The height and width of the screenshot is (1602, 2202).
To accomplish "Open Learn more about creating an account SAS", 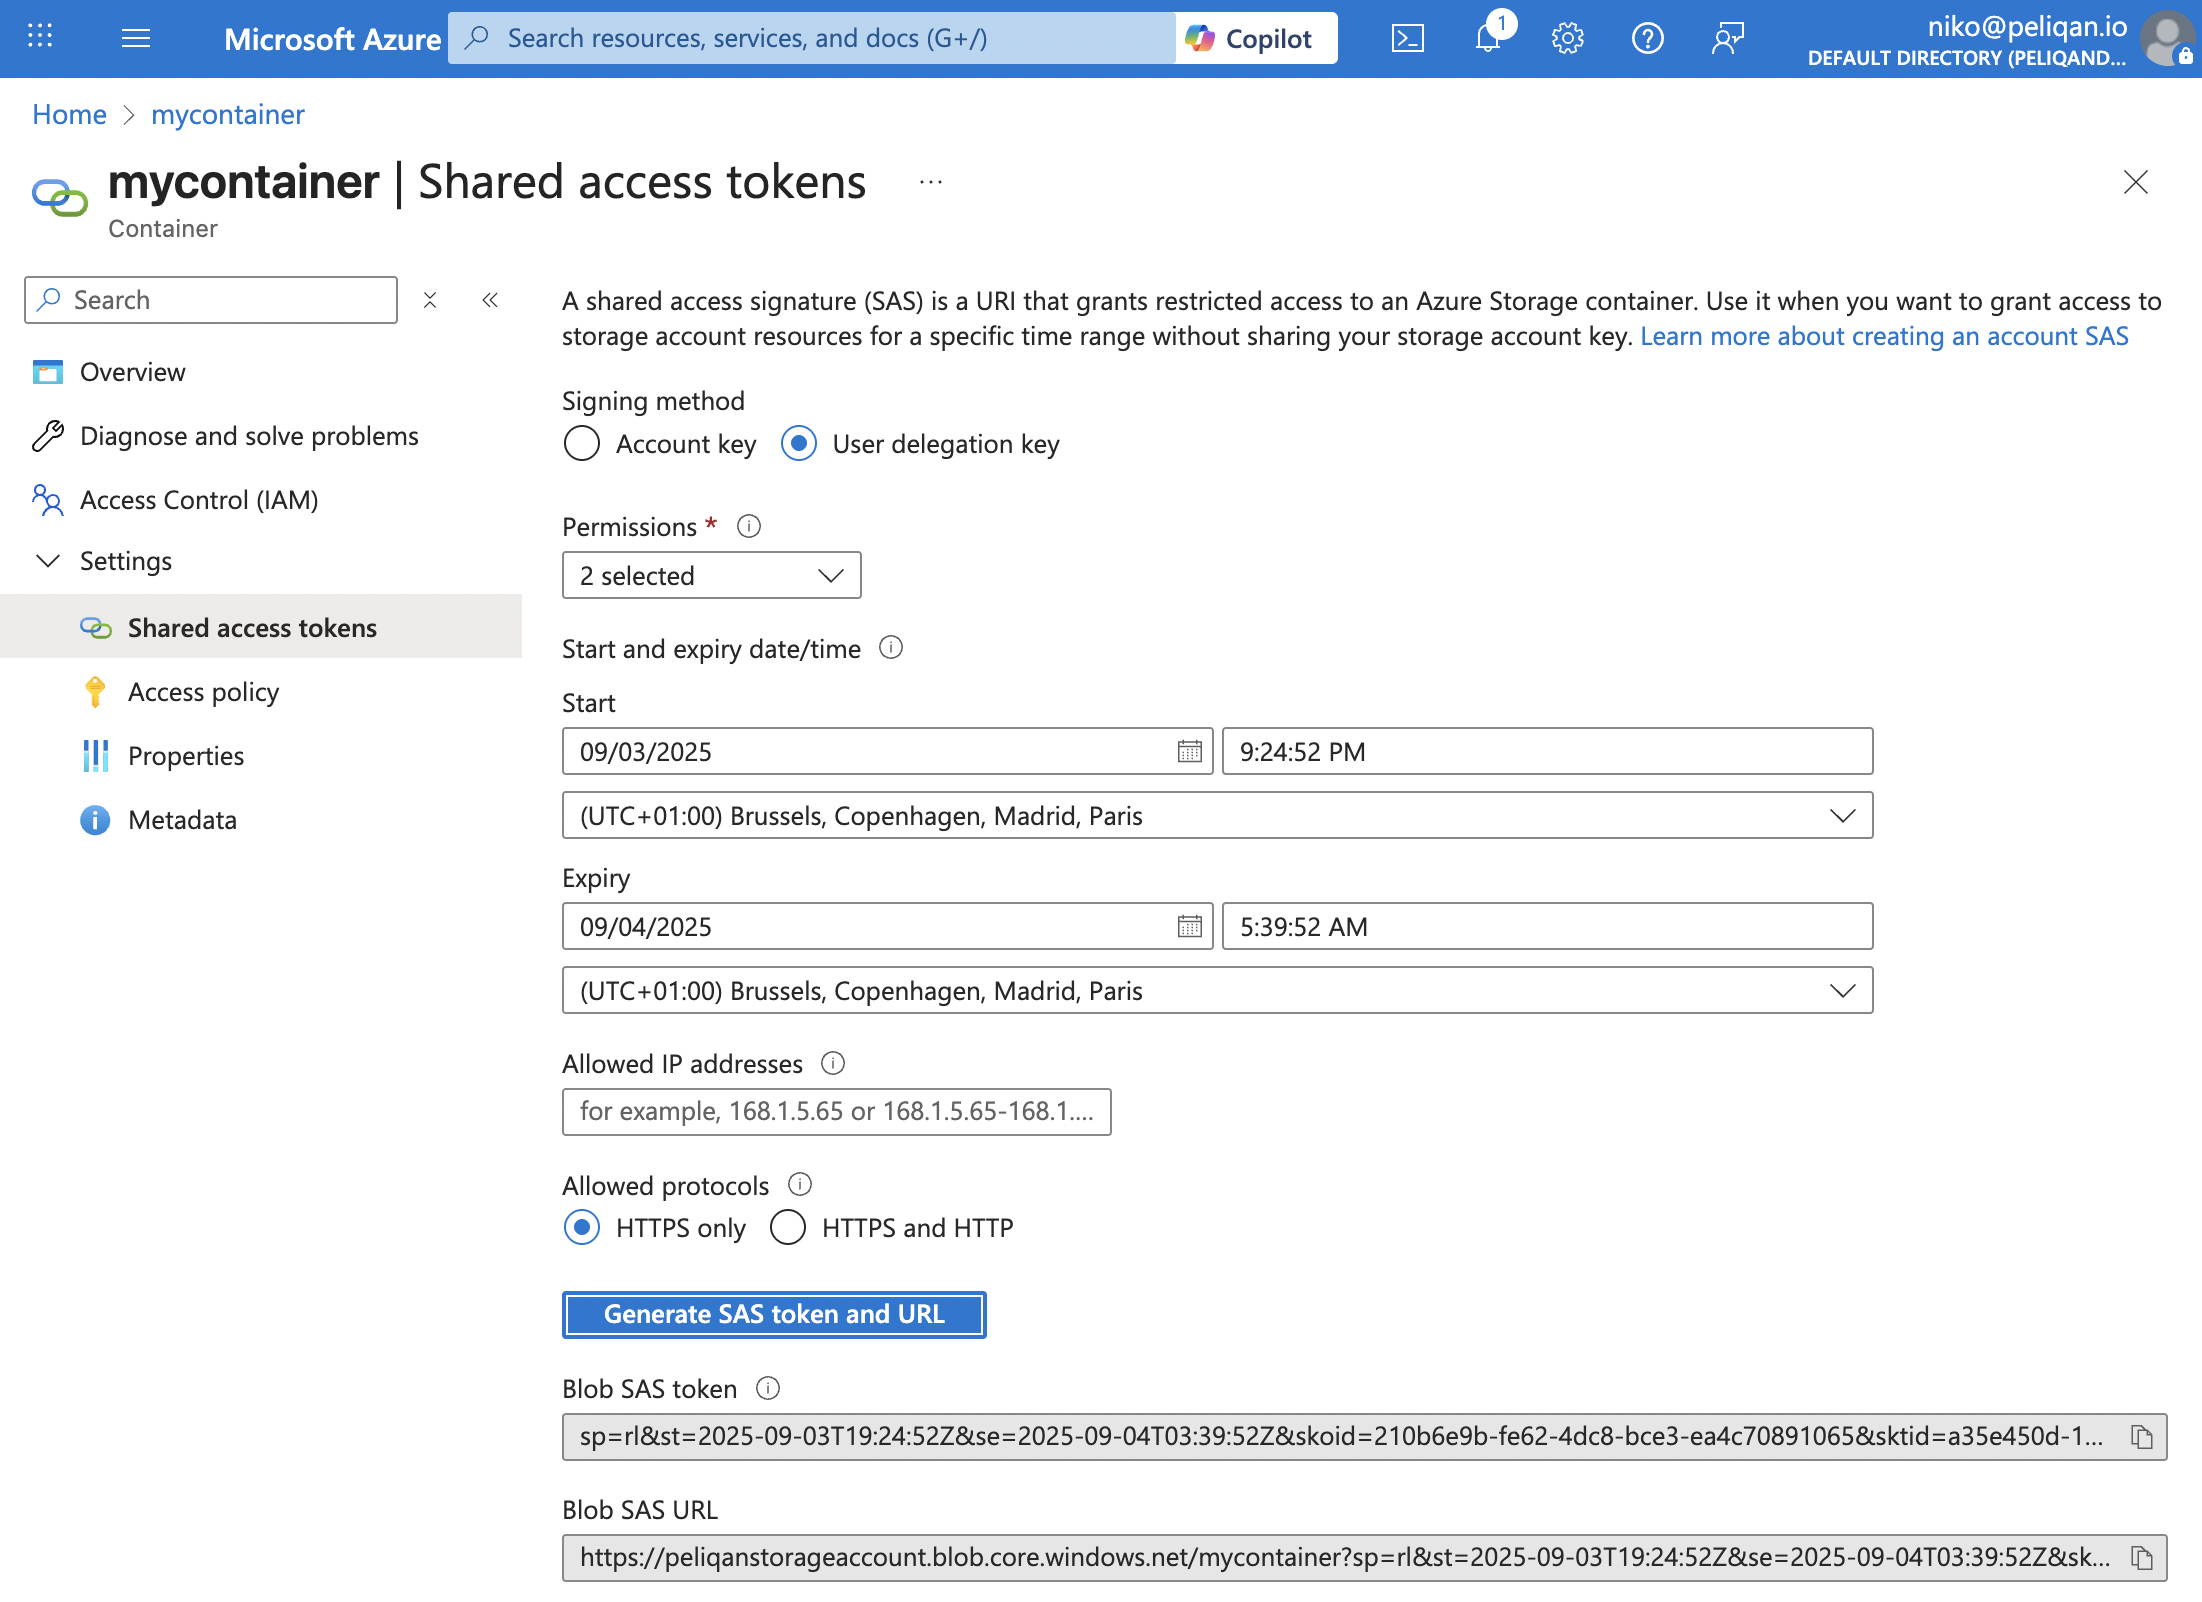I will [1884, 336].
